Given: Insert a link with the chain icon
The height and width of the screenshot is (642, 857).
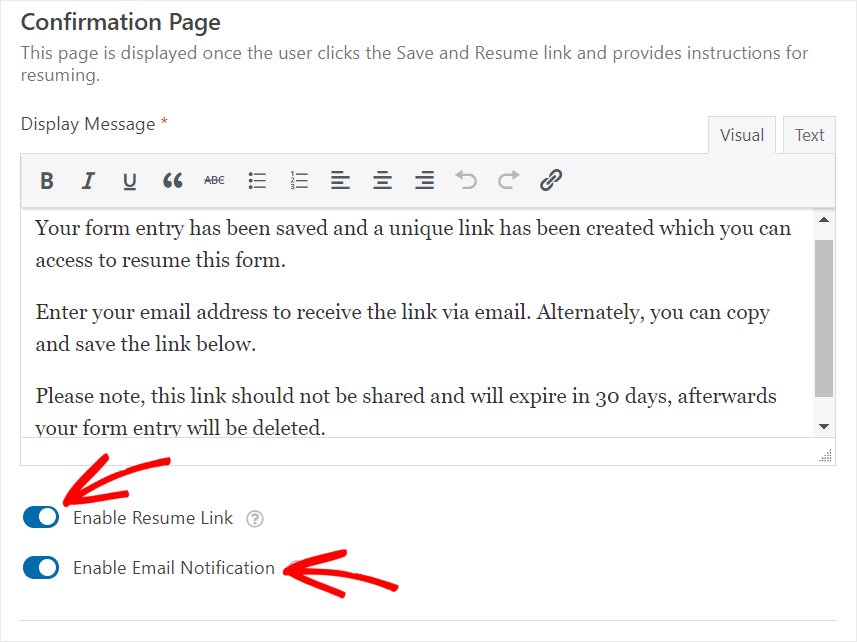Looking at the screenshot, I should 551,180.
